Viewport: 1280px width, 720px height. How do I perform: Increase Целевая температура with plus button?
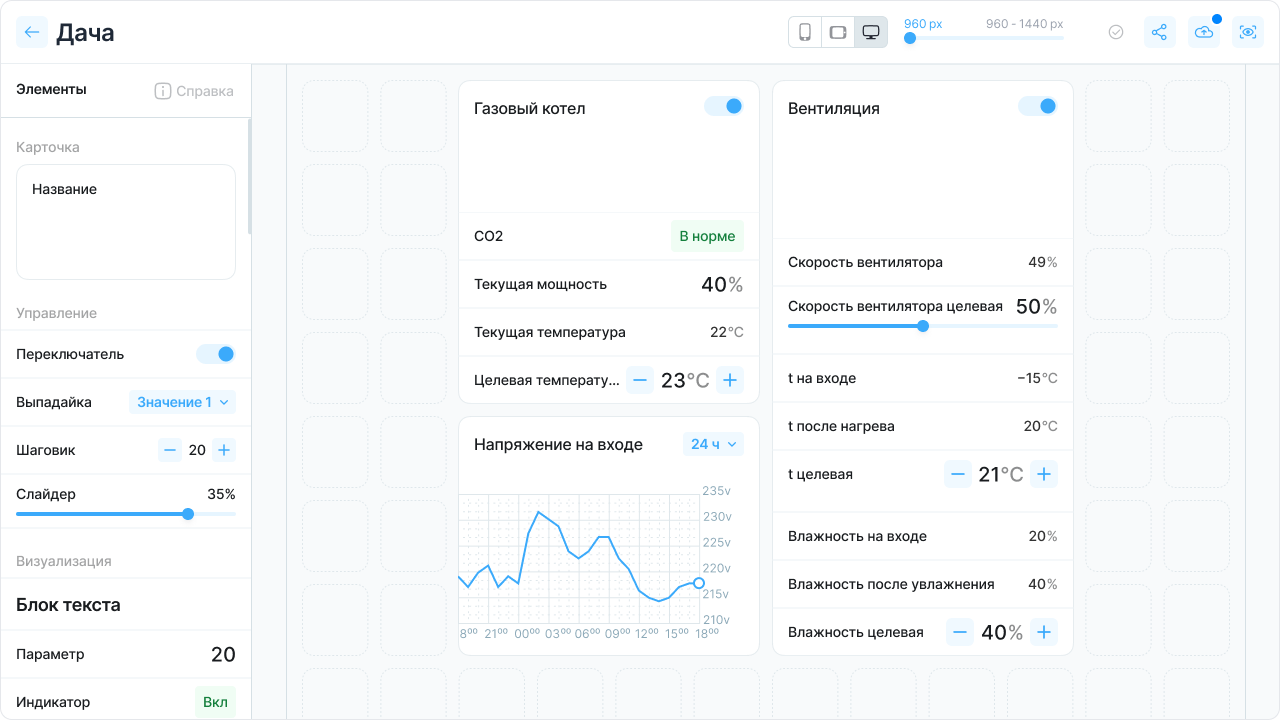730,380
